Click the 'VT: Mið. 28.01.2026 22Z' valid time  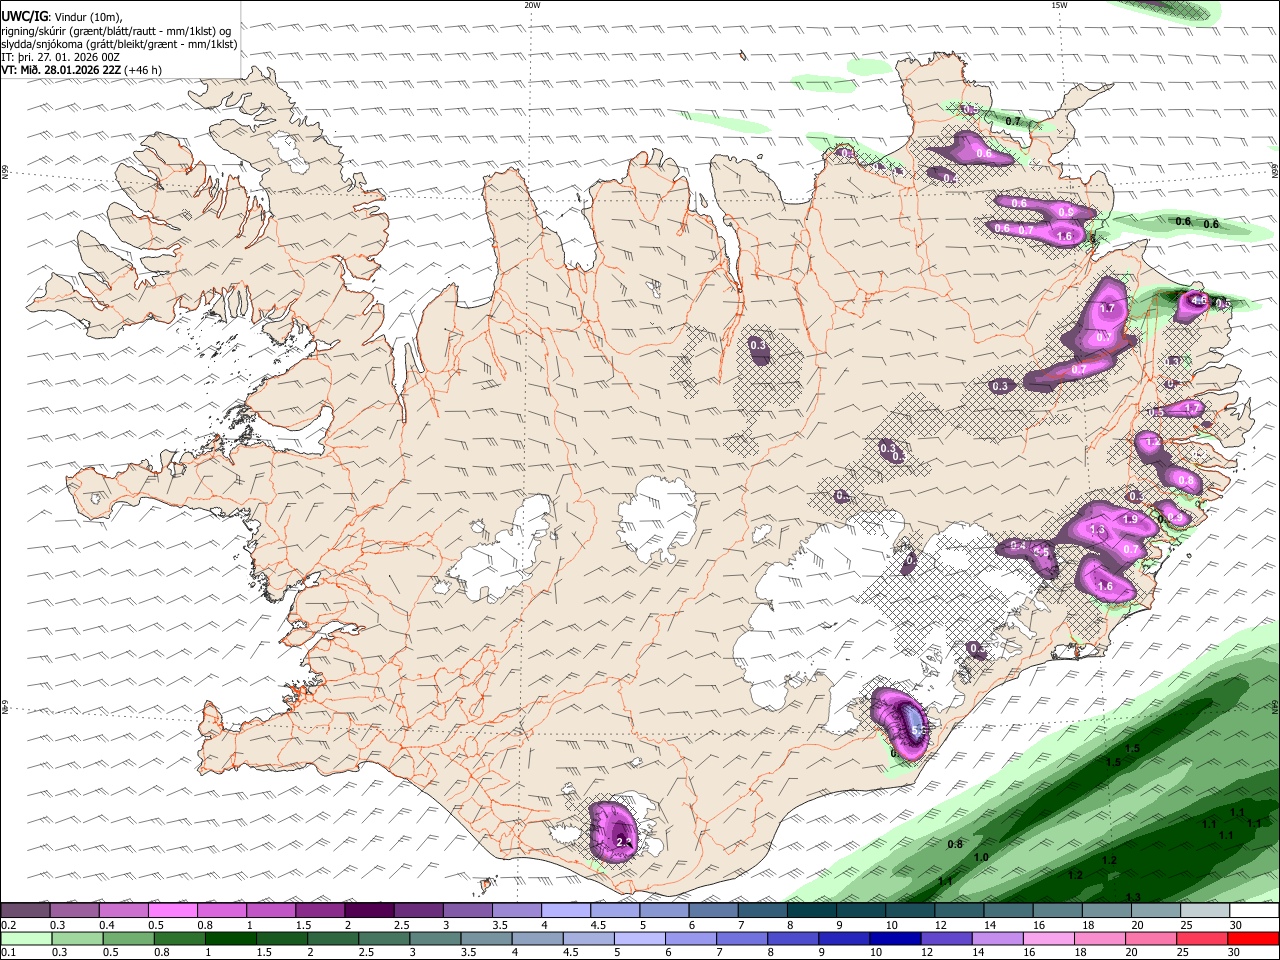coord(61,70)
